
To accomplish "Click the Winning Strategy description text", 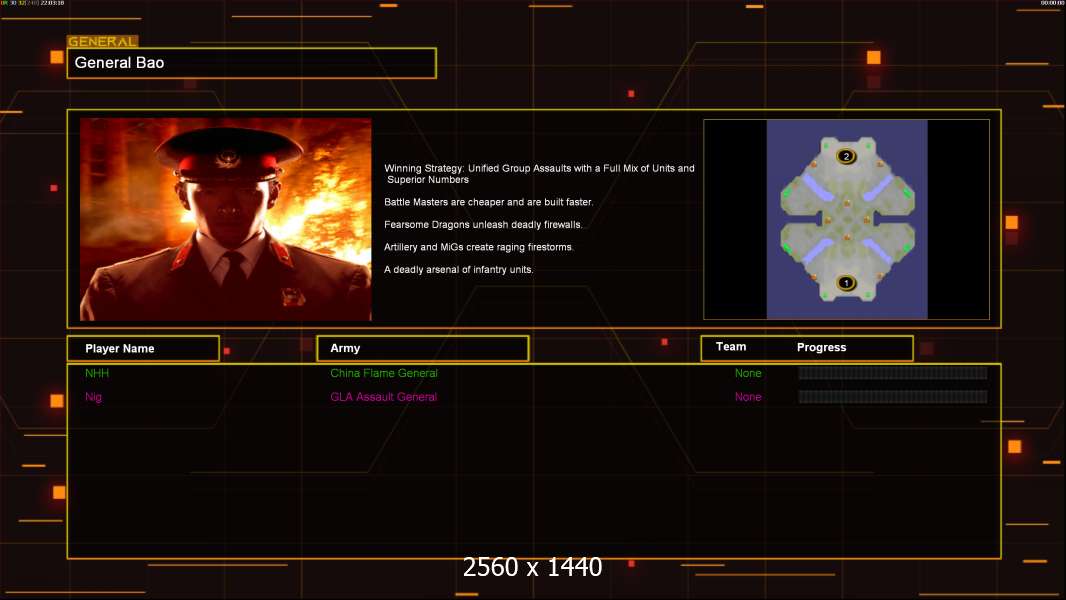I will point(539,174).
